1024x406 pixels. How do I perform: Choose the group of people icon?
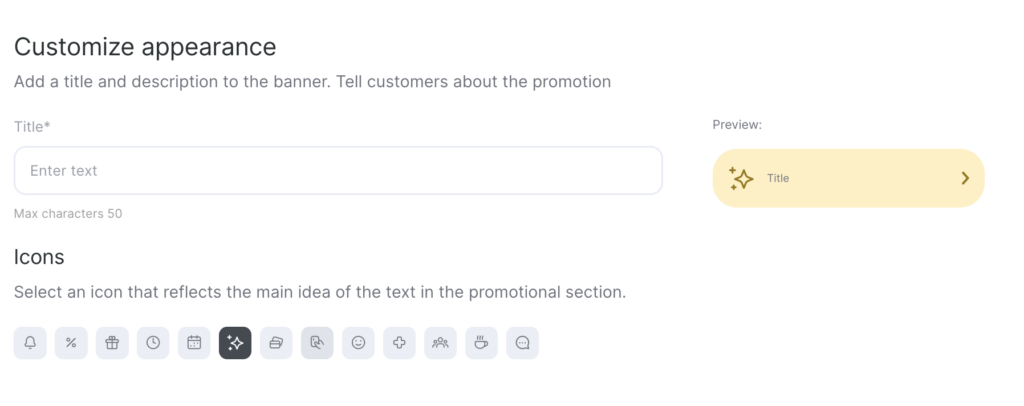pyautogui.click(x=440, y=343)
